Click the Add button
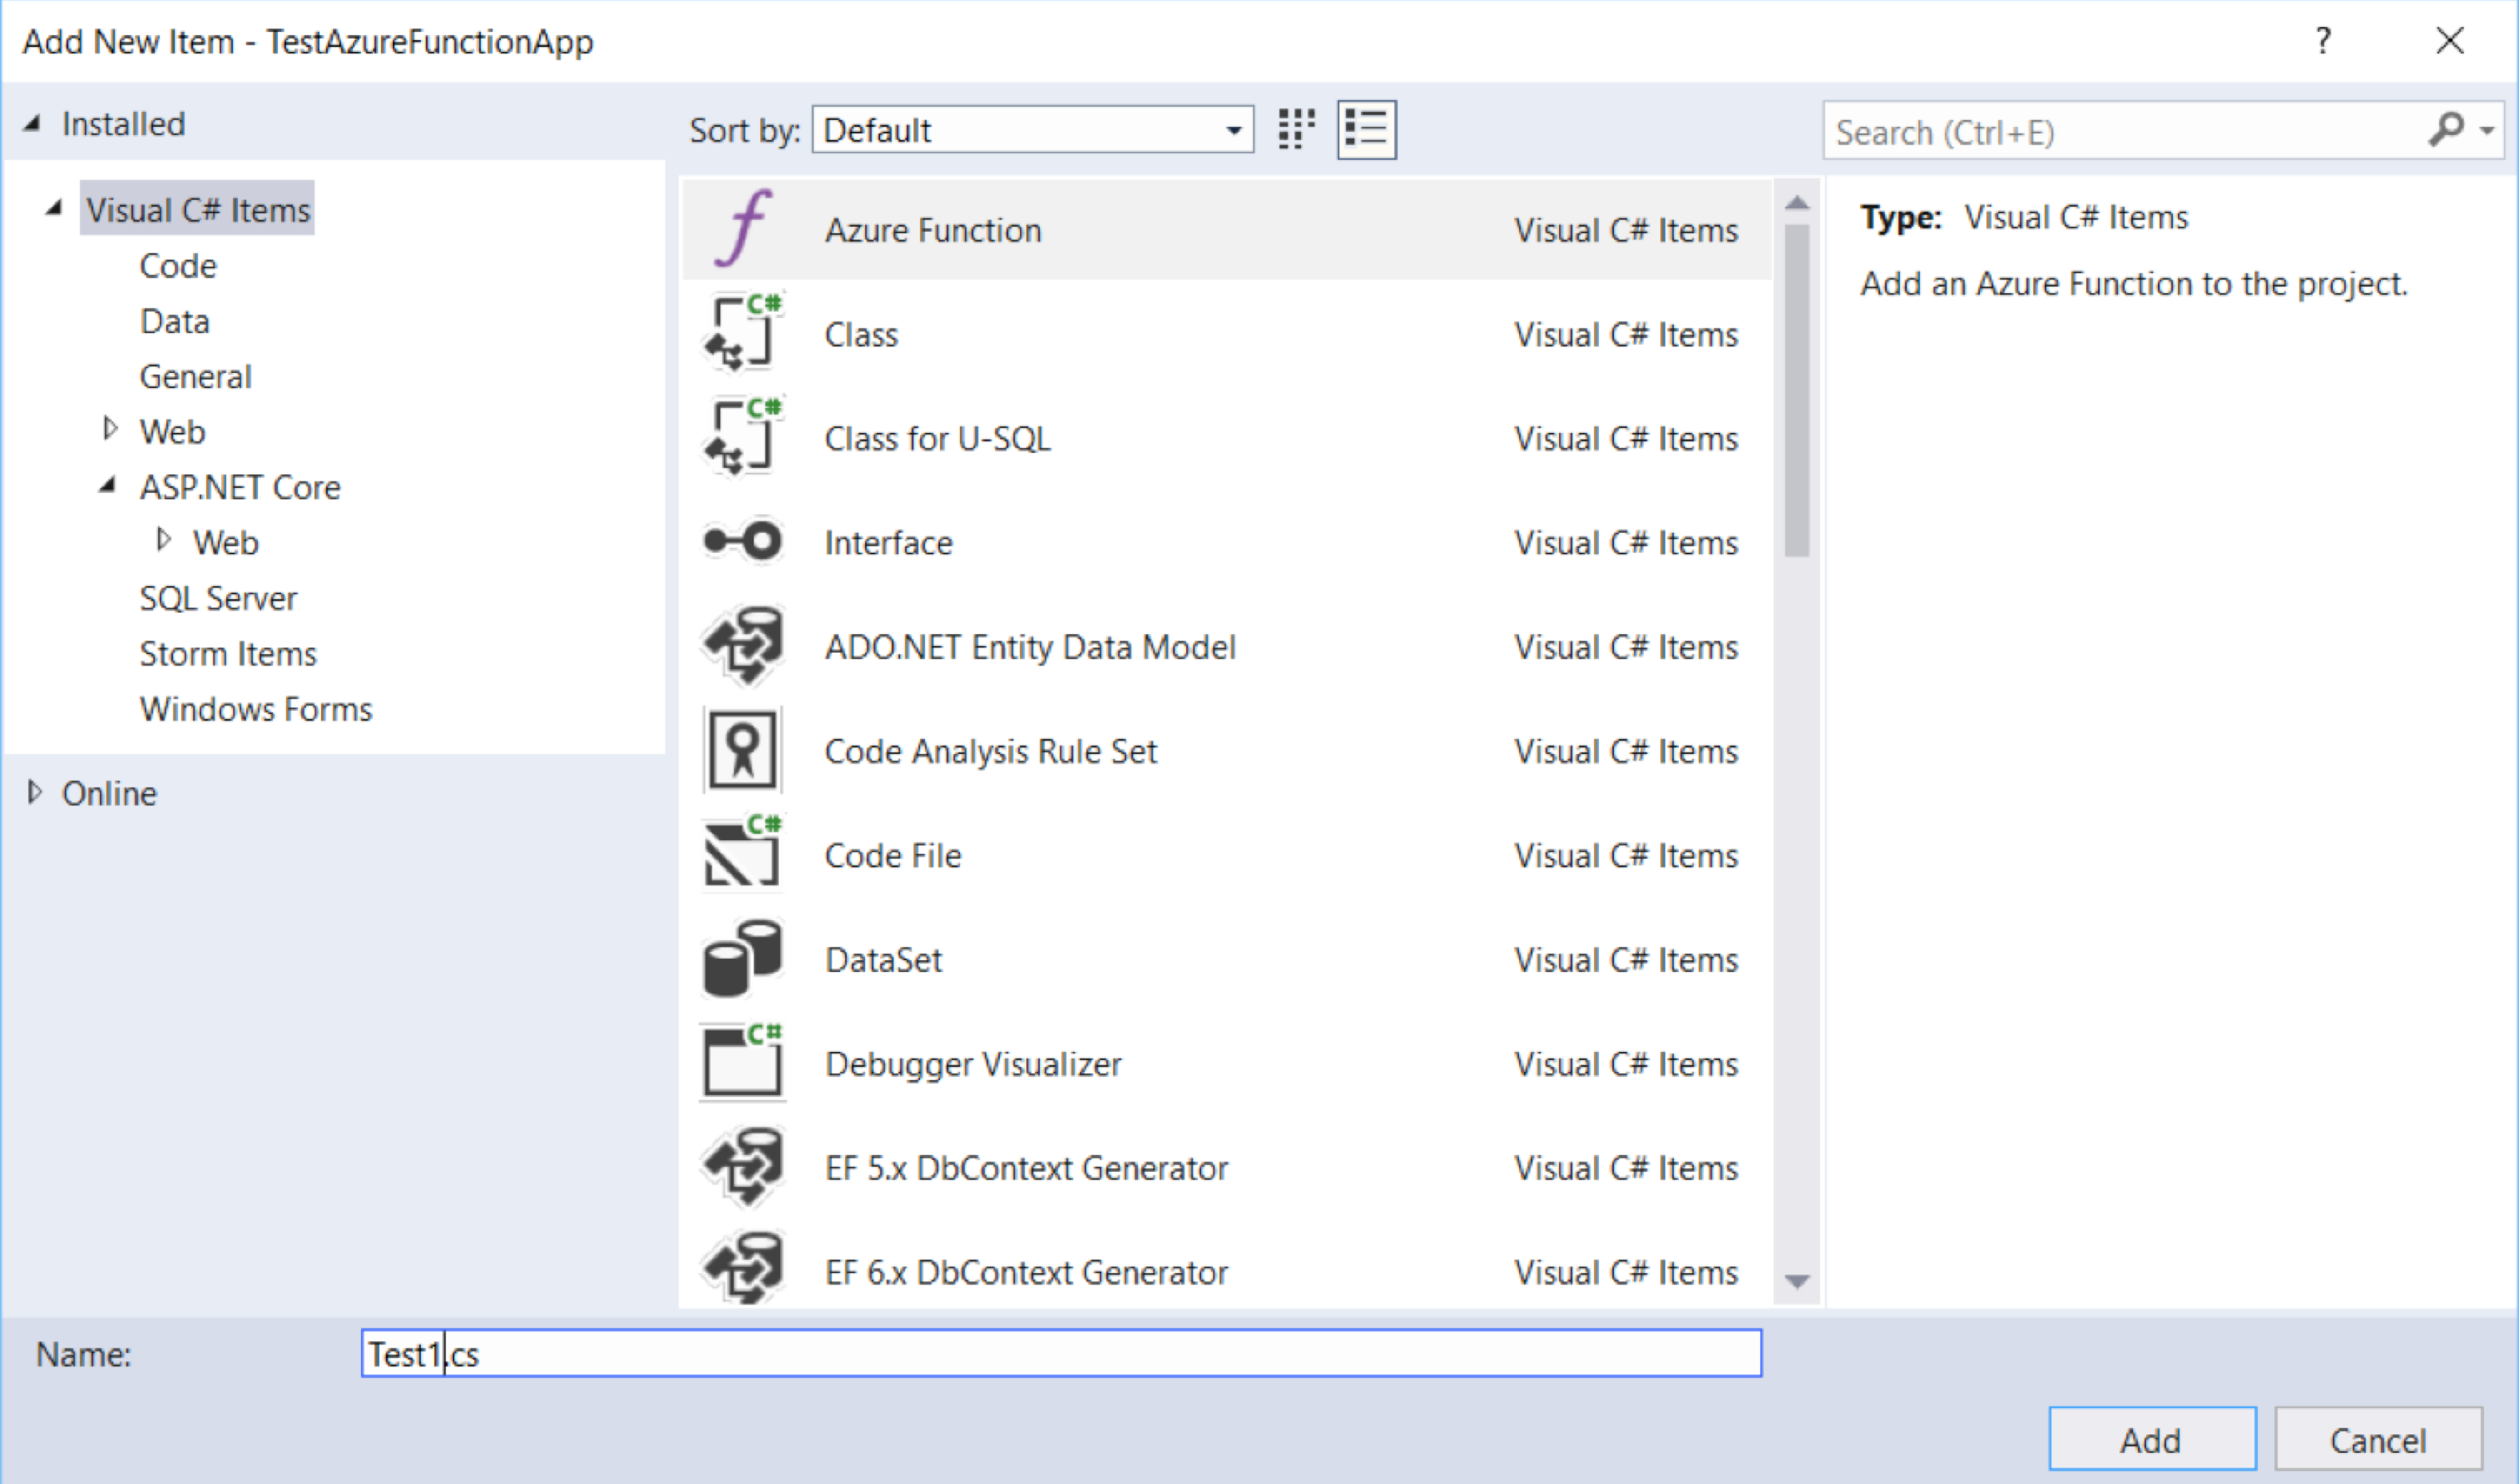 click(2152, 1440)
